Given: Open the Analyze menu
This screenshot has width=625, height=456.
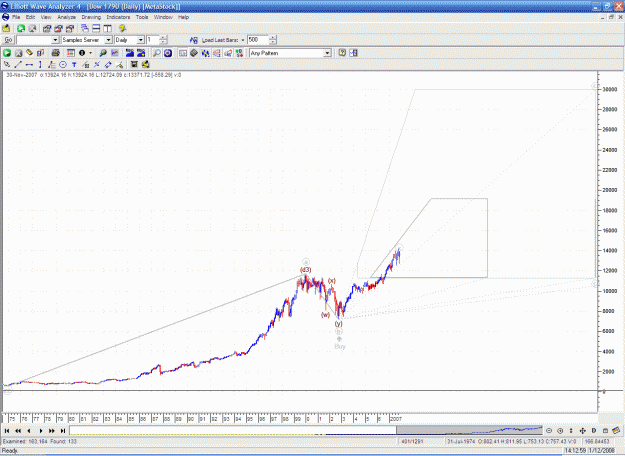Looking at the screenshot, I should point(67,17).
